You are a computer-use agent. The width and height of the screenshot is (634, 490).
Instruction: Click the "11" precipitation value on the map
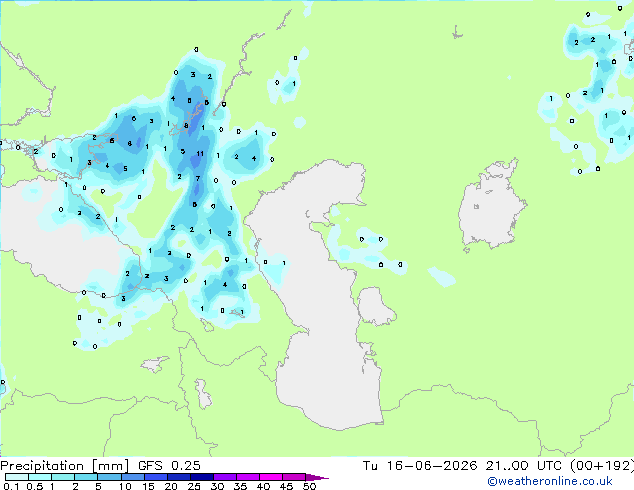point(200,154)
